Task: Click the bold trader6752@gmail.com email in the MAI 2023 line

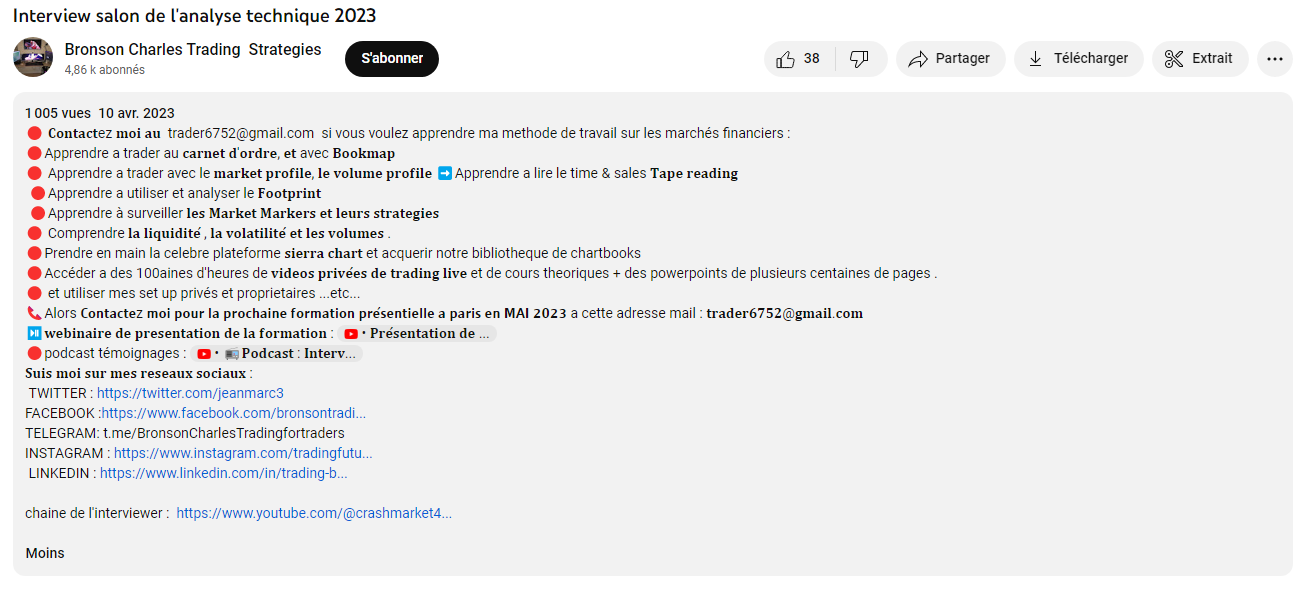Action: [x=785, y=313]
